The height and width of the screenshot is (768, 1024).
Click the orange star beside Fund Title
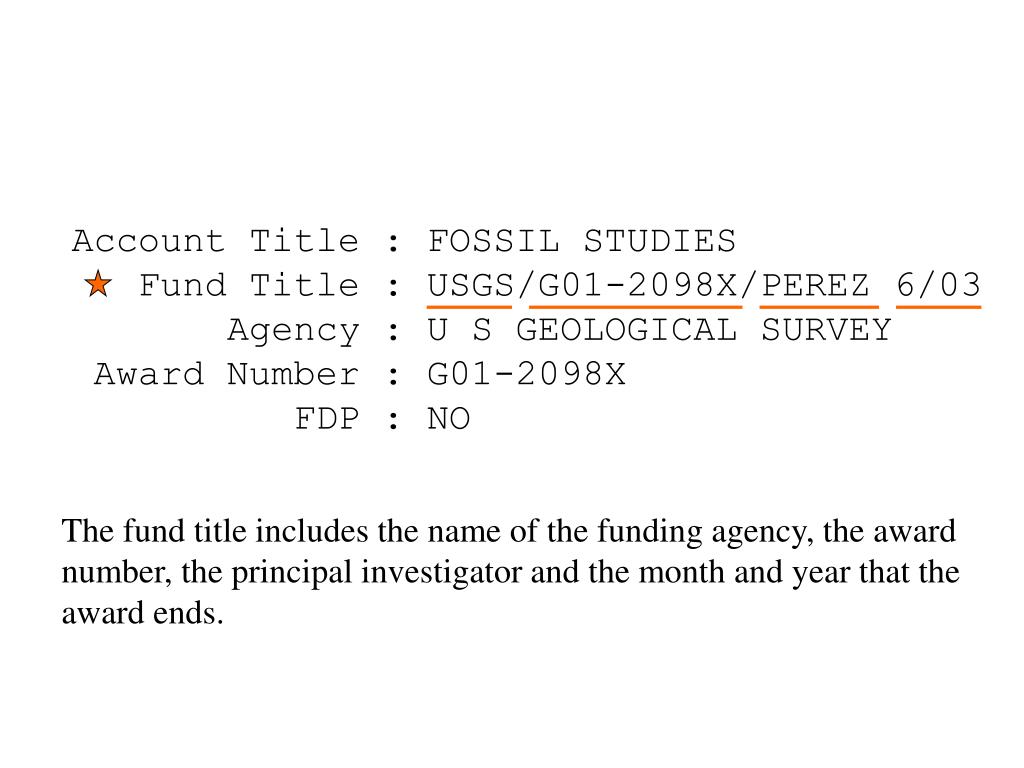pyautogui.click(x=98, y=284)
